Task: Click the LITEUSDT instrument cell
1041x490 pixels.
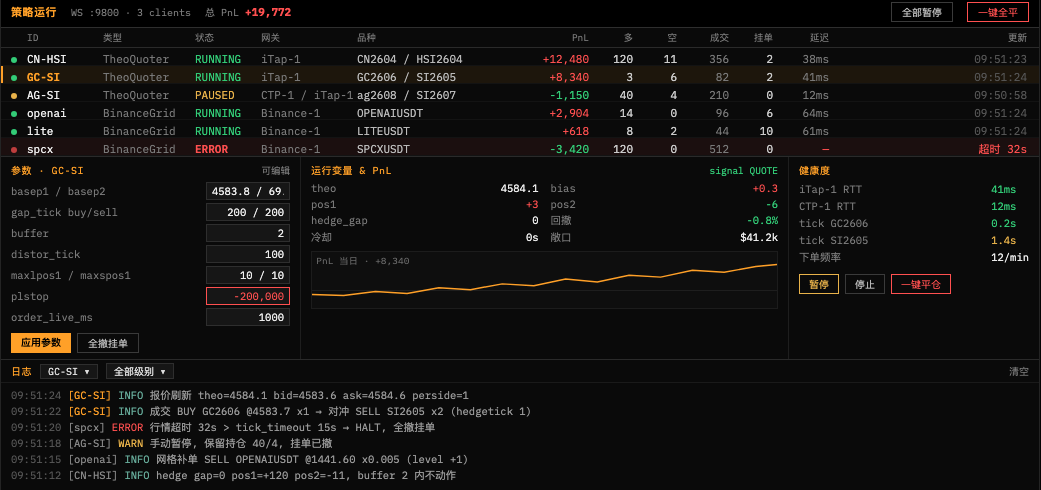Action: click(383, 131)
